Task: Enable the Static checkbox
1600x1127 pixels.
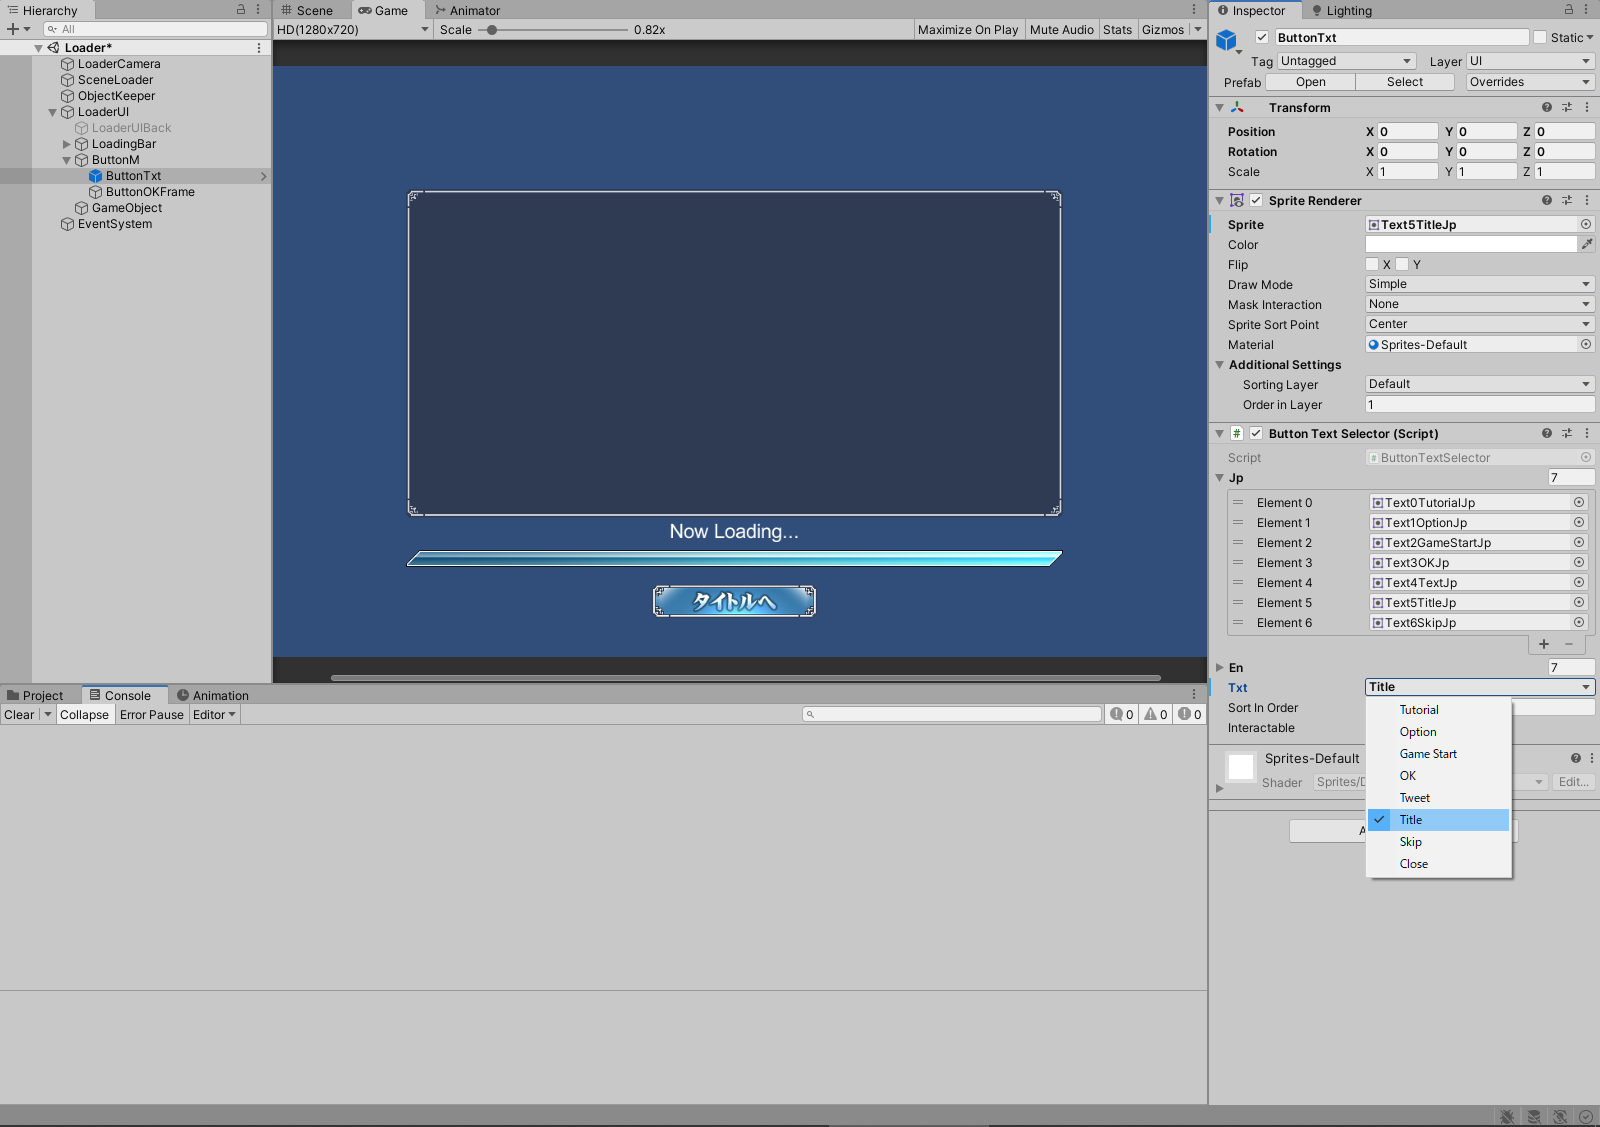Action: click(1540, 37)
